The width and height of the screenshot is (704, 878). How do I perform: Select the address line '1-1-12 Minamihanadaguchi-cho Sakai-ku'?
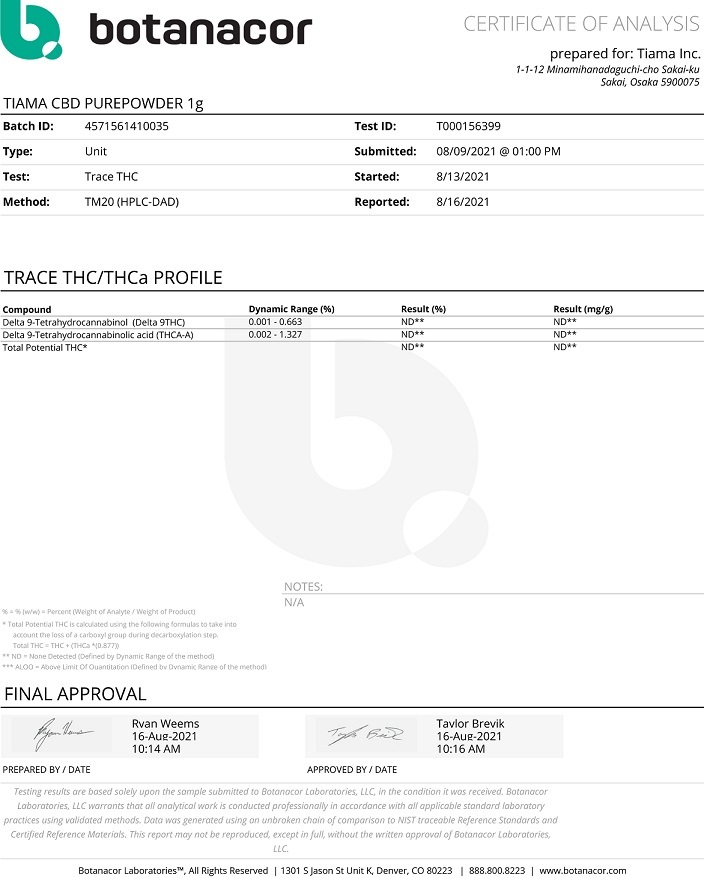(x=608, y=69)
